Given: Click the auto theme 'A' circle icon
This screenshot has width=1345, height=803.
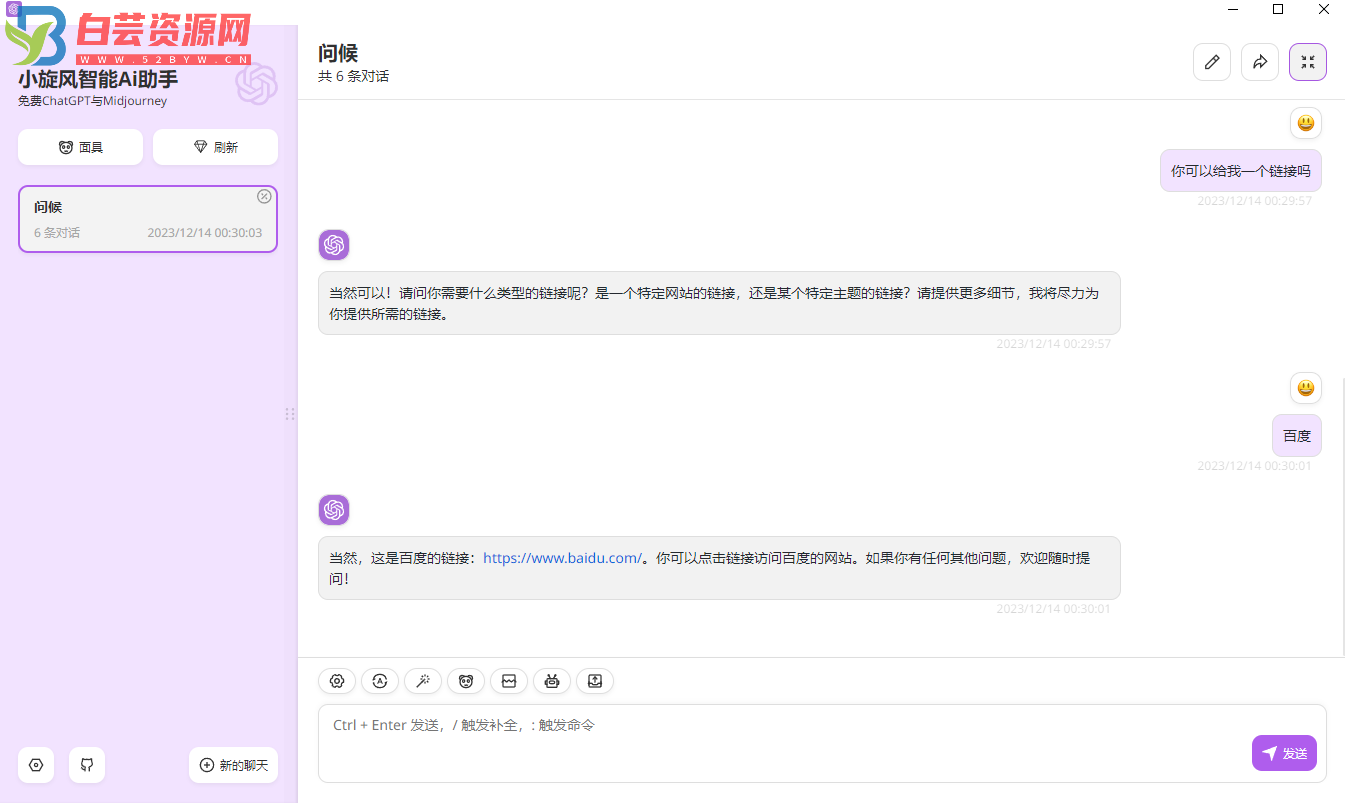Looking at the screenshot, I should point(380,681).
